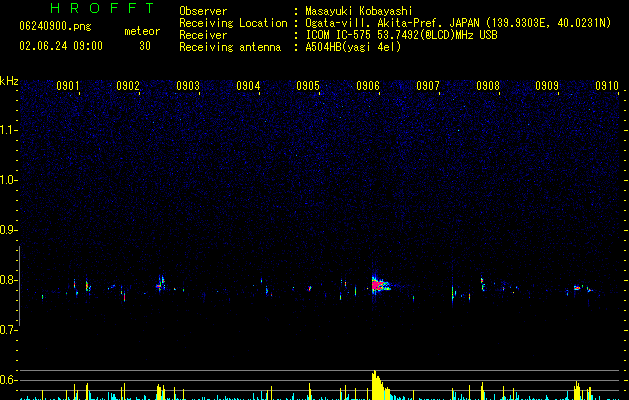Click the Observer label
The image size is (629, 400).
pos(203,11)
